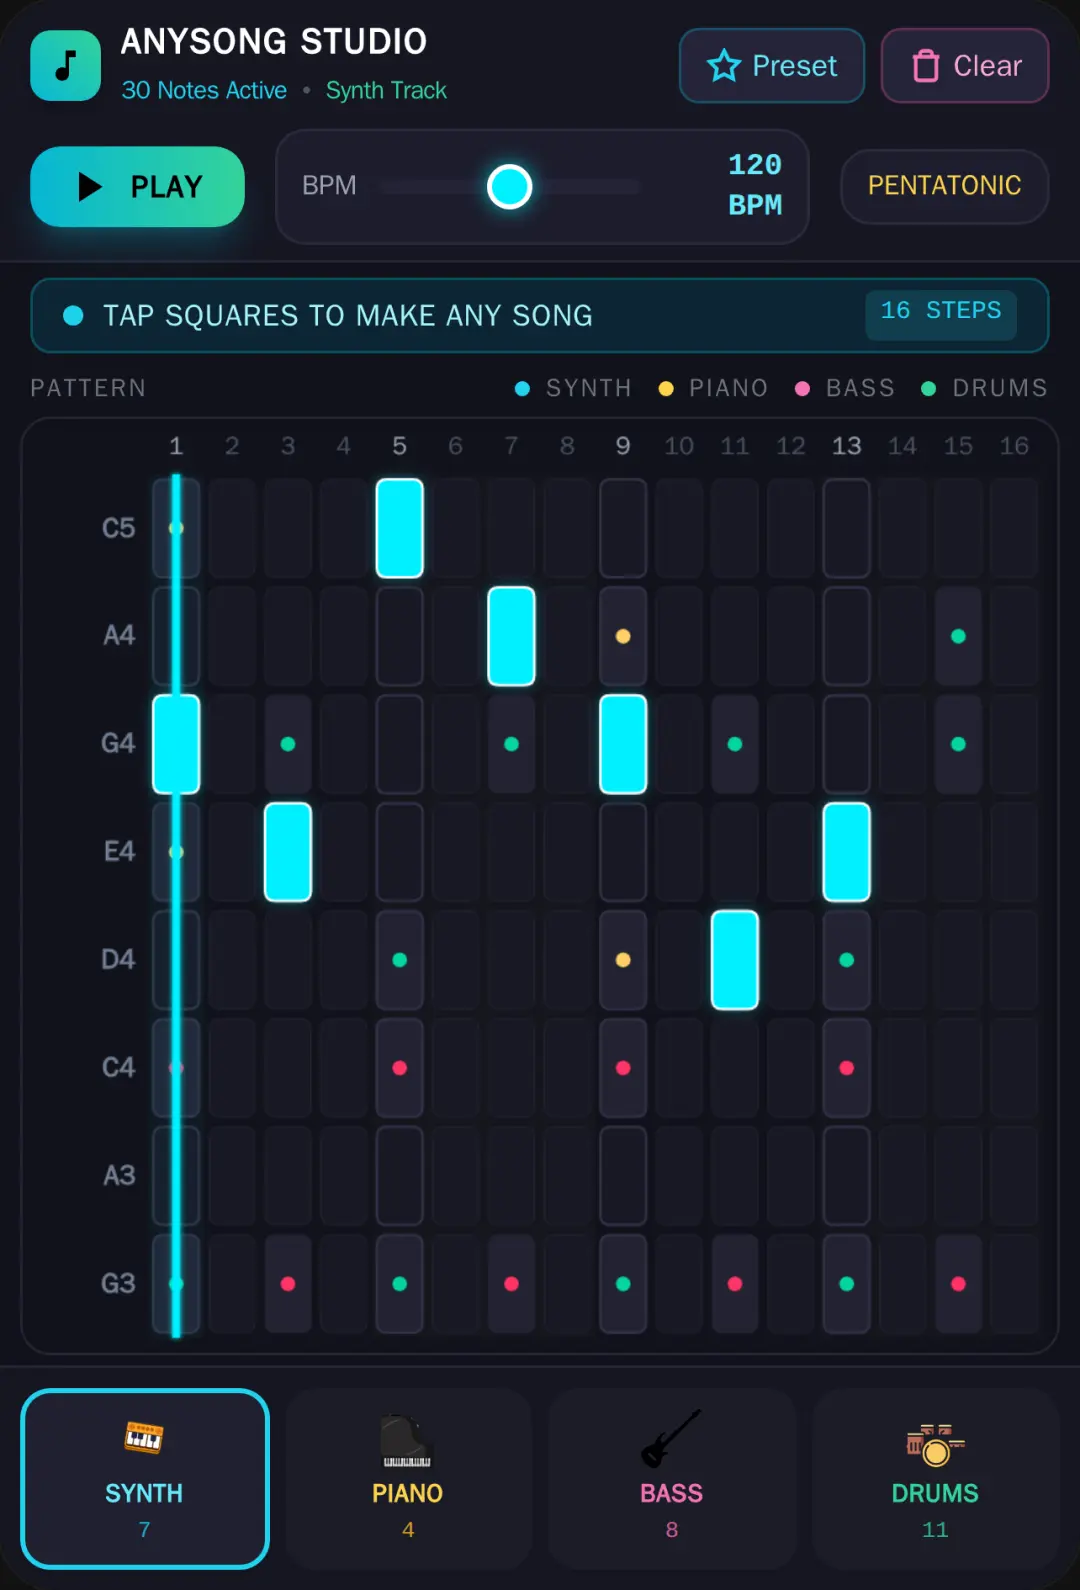The width and height of the screenshot is (1080, 1590).
Task: Click the play triangle icon
Action: click(90, 187)
